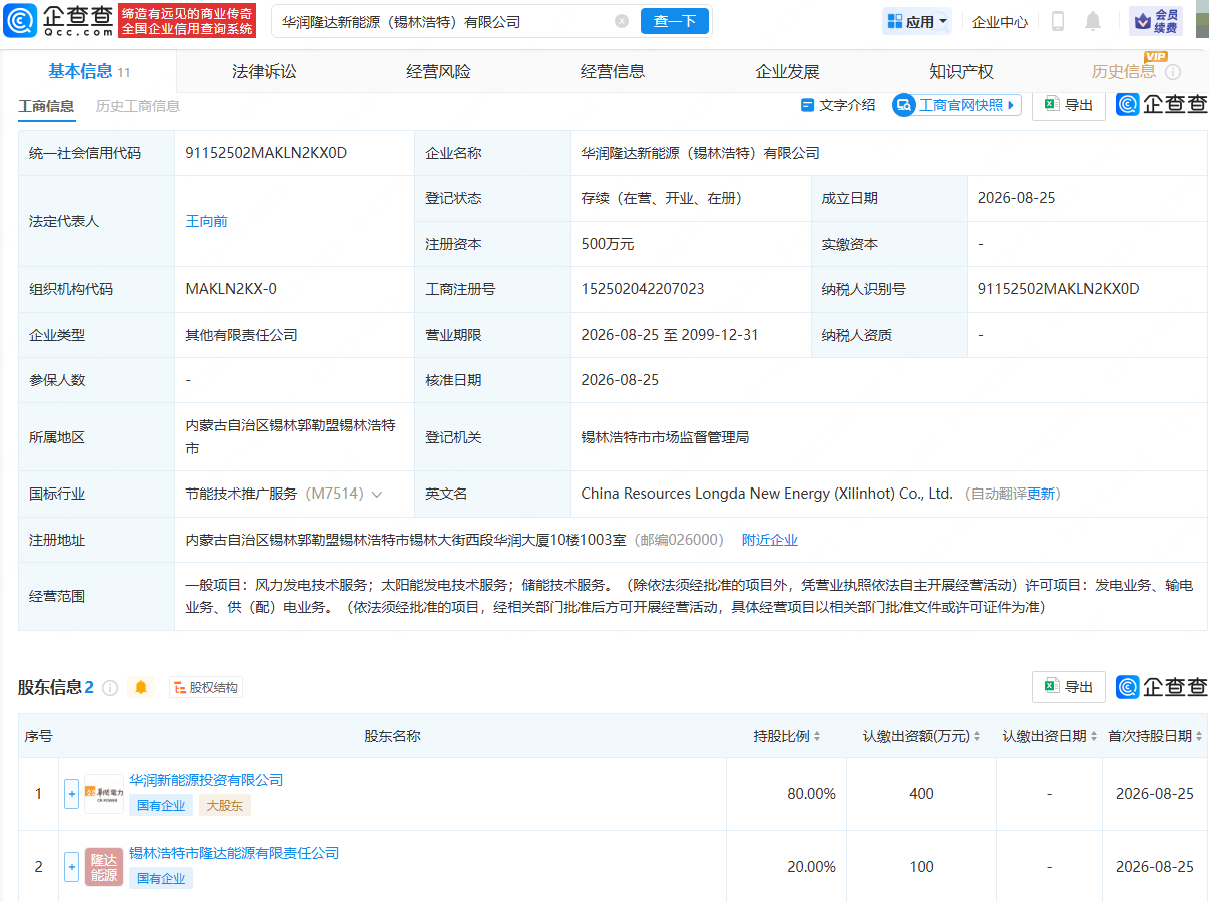Click 国有企业 tag under 华润新能源投资有限公司

point(161,805)
